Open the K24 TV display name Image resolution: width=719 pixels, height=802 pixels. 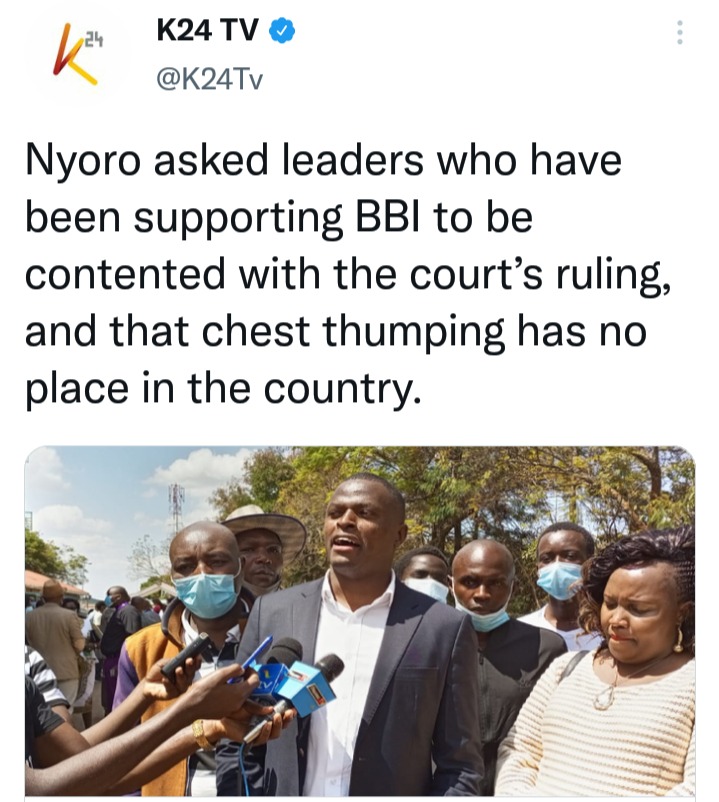pos(207,30)
